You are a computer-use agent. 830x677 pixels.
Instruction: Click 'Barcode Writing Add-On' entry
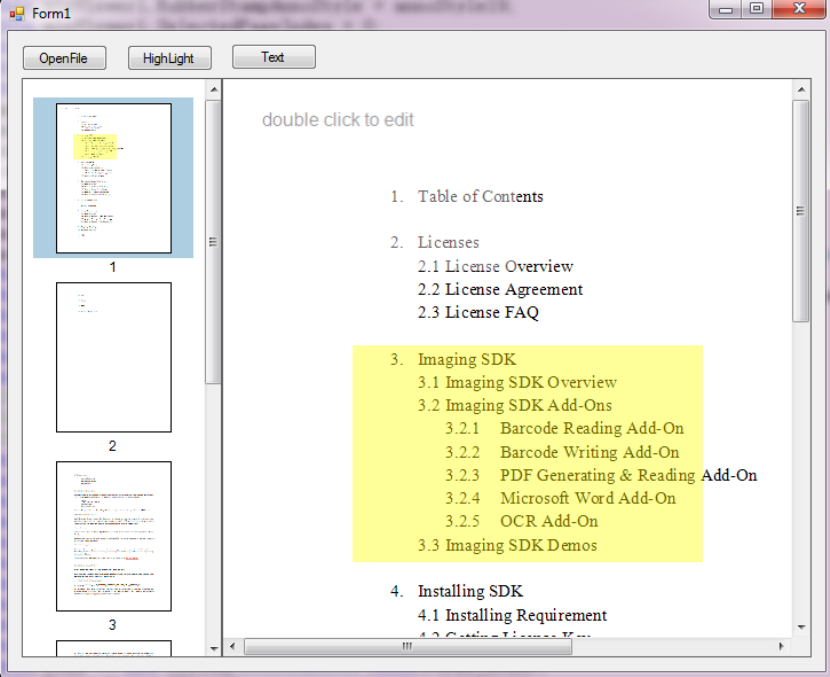click(590, 453)
